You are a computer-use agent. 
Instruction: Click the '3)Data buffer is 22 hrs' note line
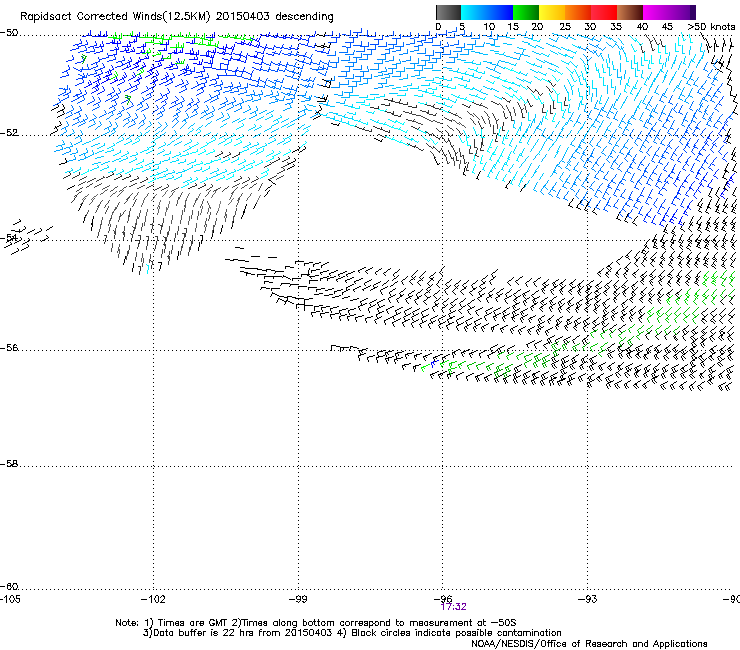pos(352,633)
